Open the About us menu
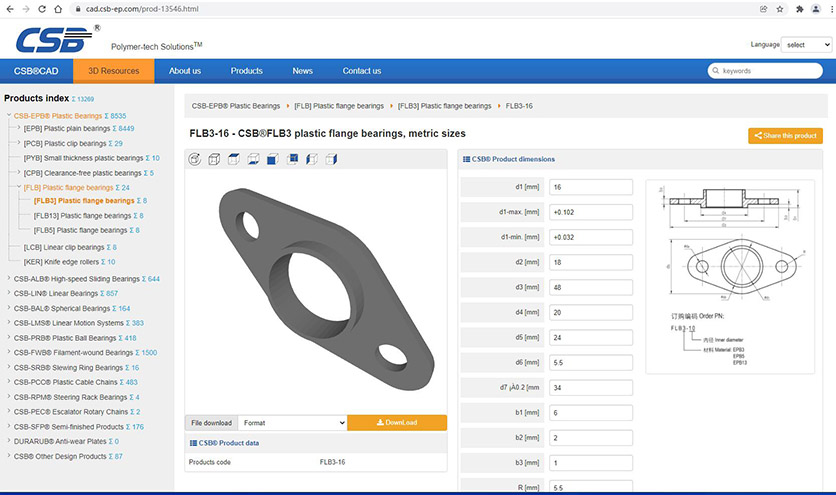 (x=185, y=71)
